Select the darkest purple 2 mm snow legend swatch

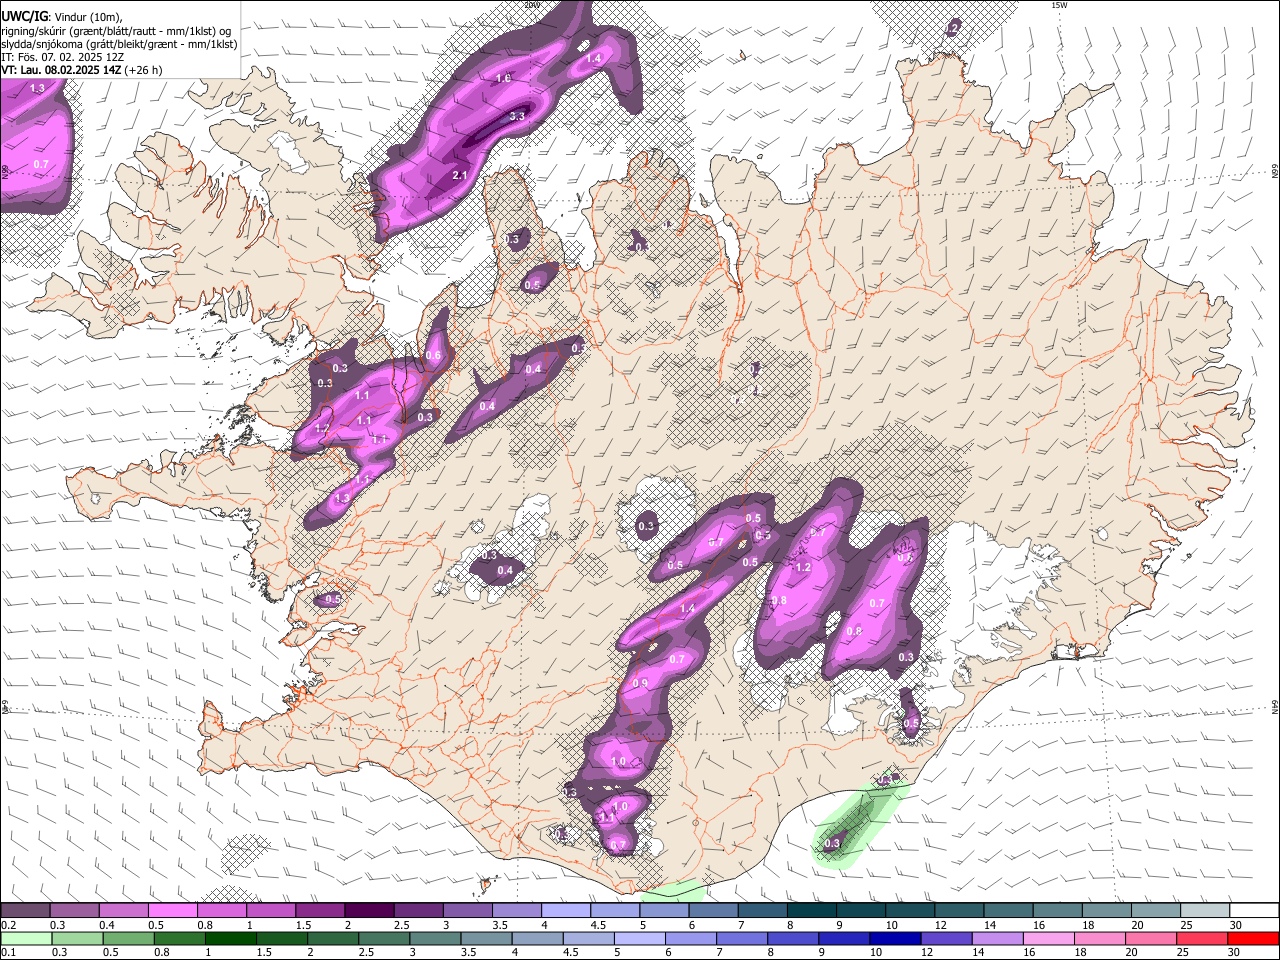pos(369,910)
